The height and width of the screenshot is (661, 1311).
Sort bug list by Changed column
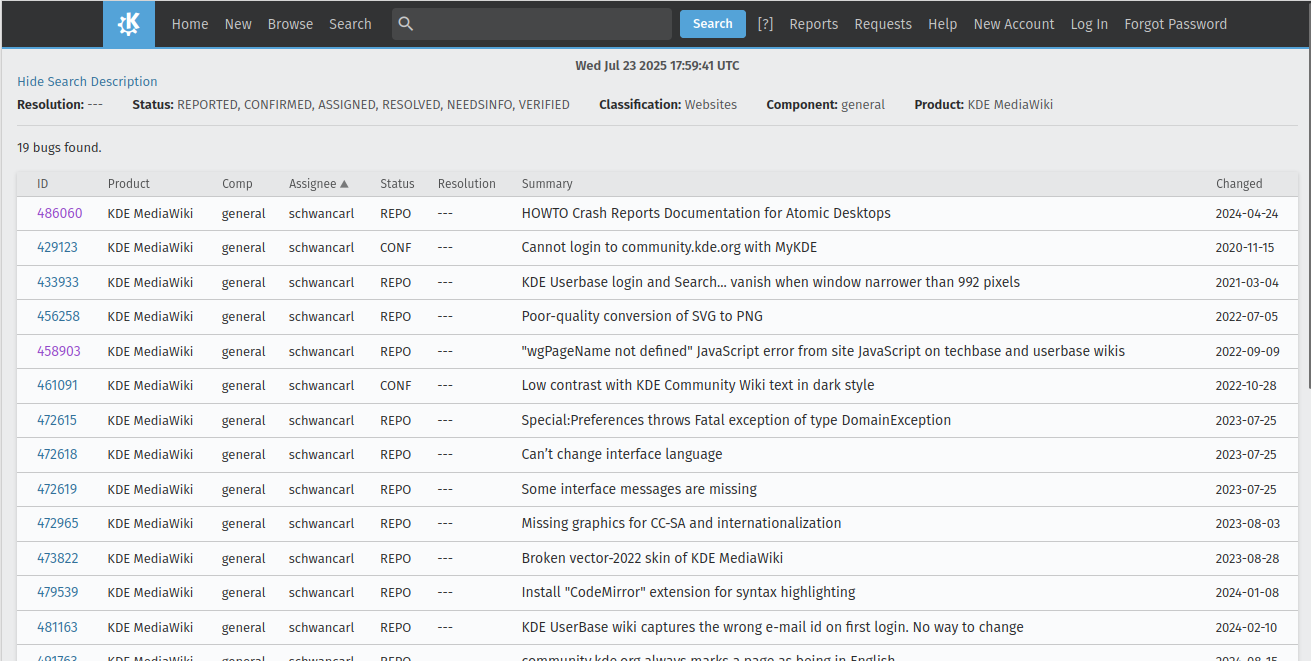(1239, 184)
